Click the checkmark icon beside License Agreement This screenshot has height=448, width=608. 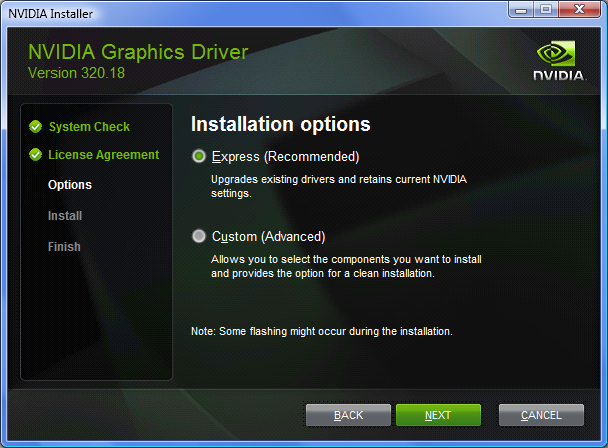(x=35, y=155)
